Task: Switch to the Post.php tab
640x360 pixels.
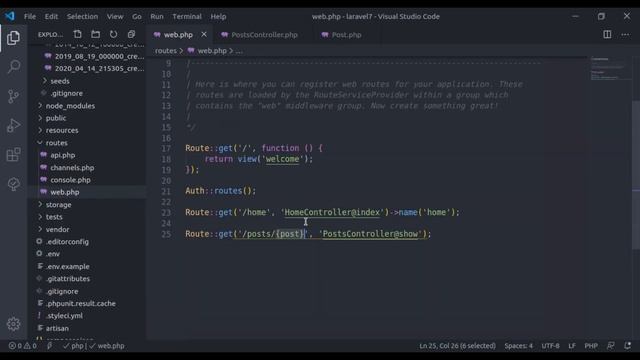Action: tap(346, 35)
